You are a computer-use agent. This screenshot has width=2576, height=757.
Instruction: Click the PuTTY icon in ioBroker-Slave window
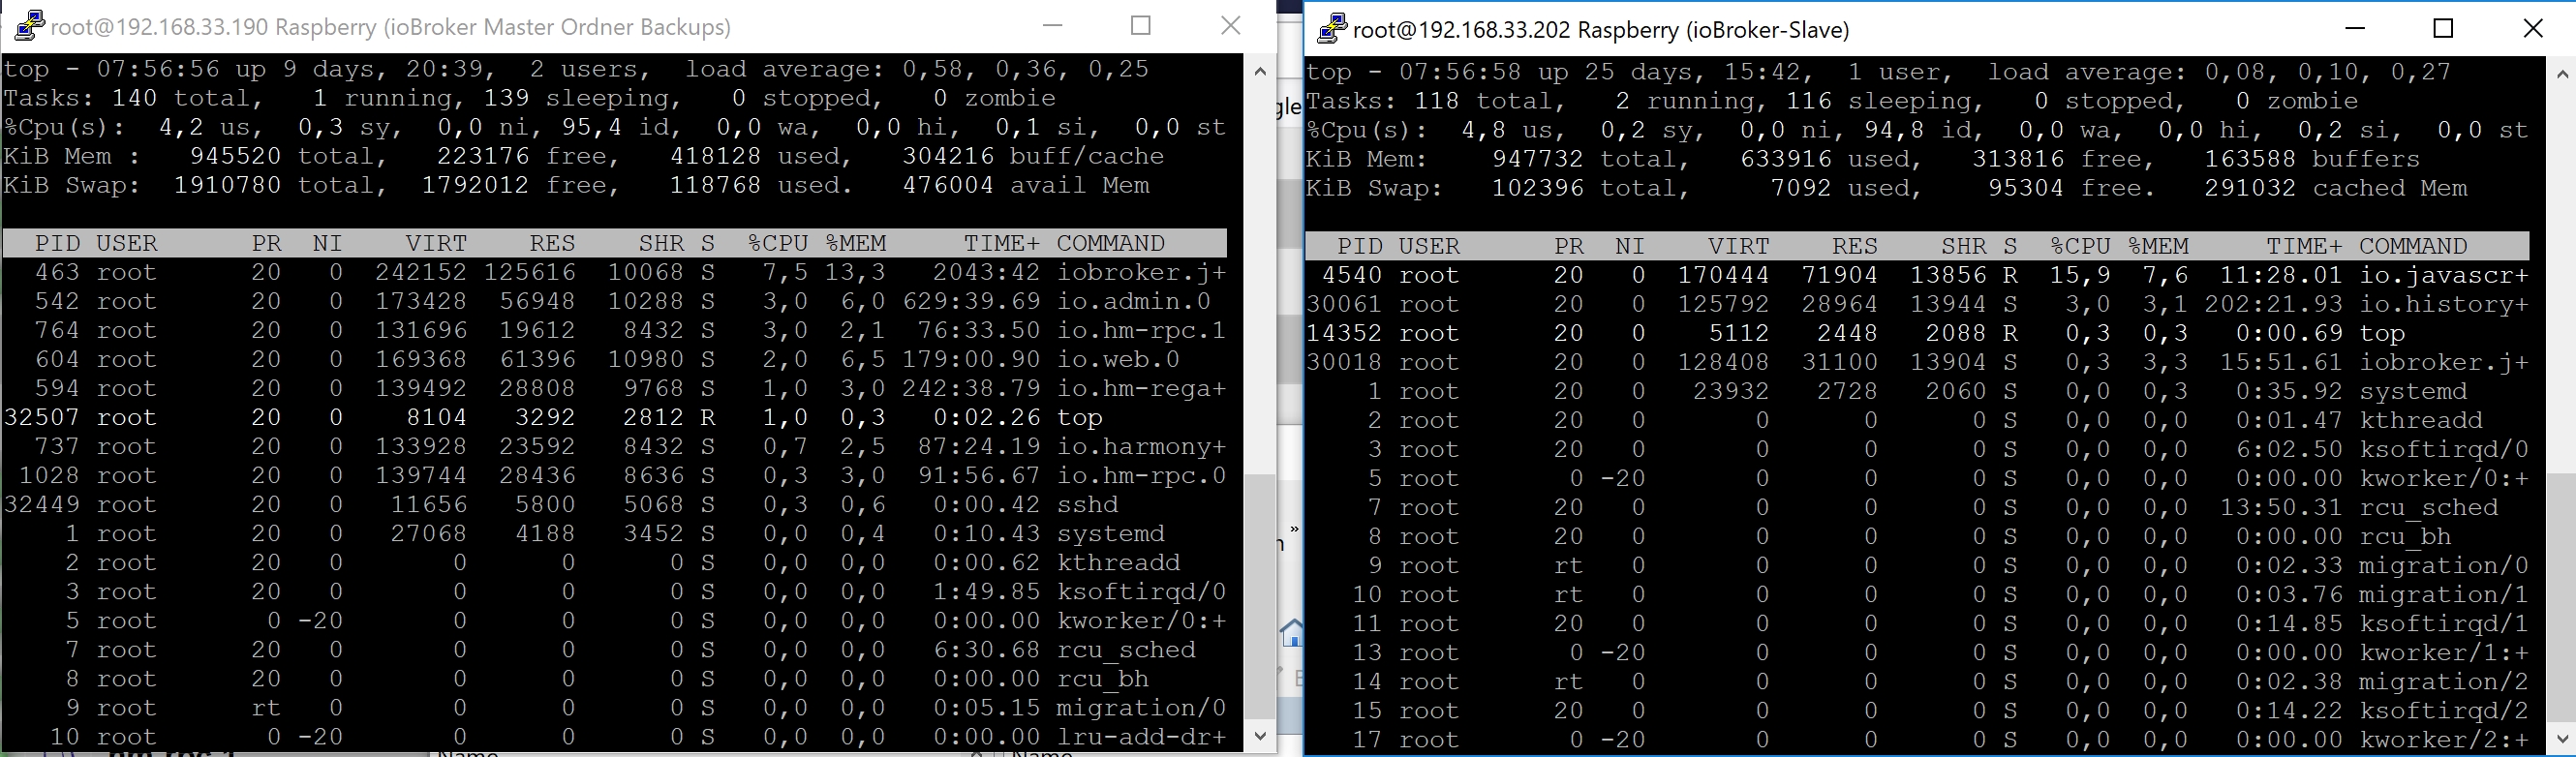coord(1332,29)
